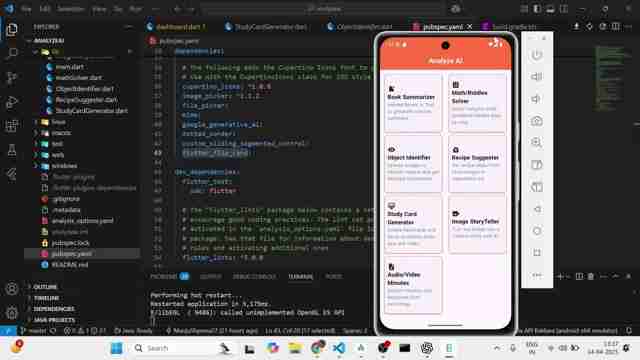Open Study Card Generator card
The image size is (640, 360).
click(x=413, y=224)
